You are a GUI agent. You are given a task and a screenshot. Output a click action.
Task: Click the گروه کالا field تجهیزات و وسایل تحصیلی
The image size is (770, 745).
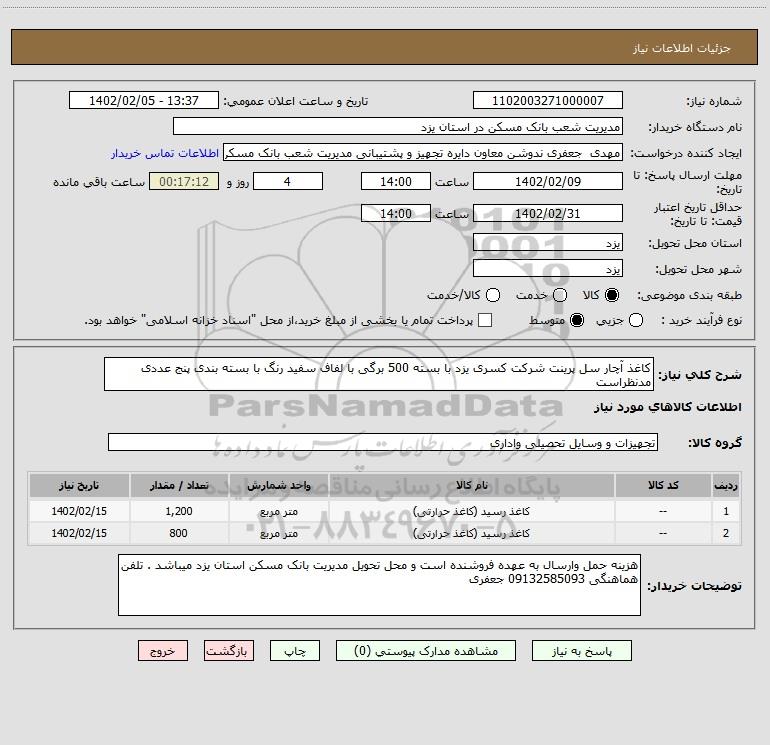coord(383,442)
